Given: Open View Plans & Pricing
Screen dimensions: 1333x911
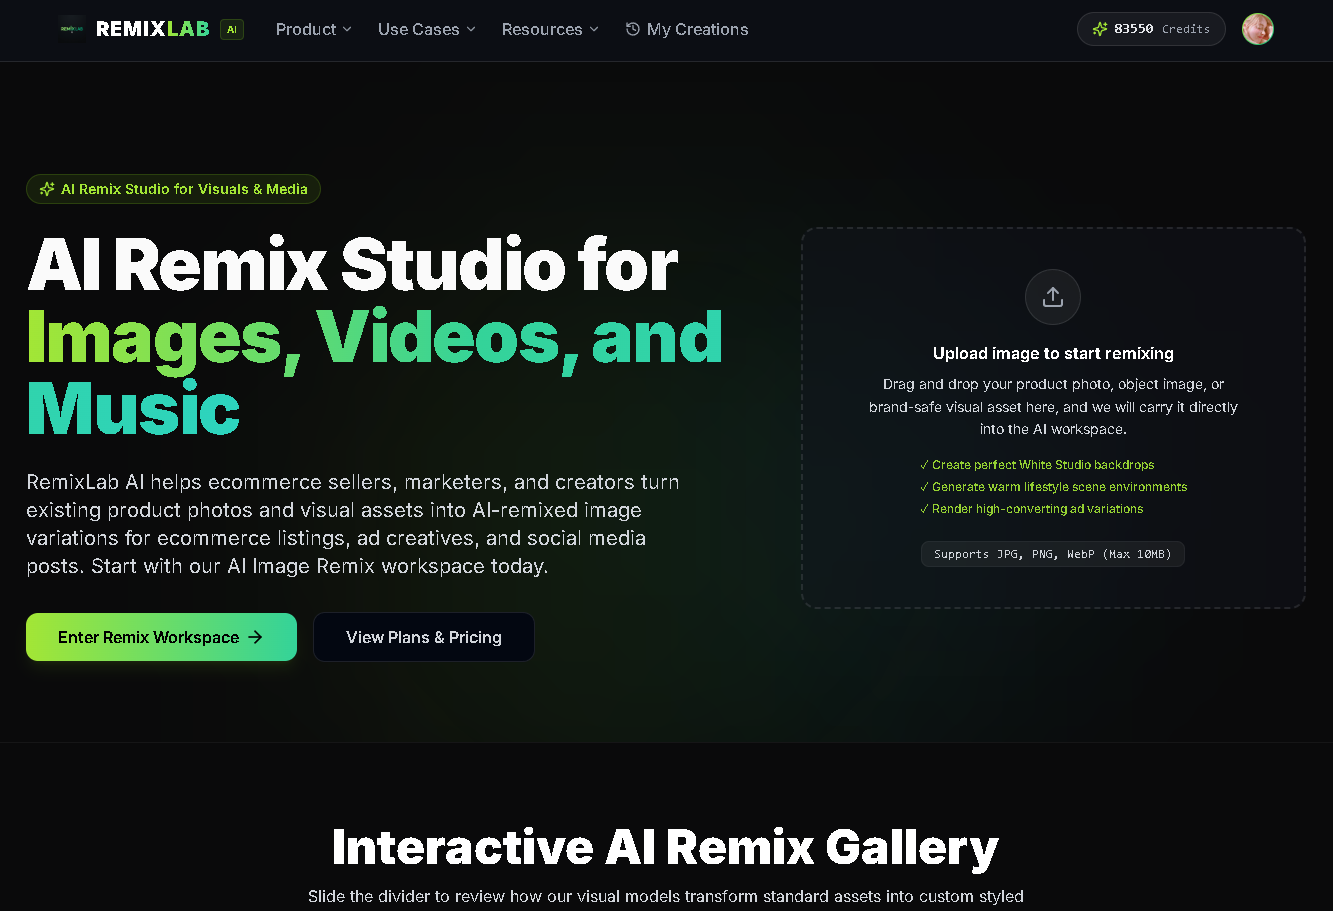Looking at the screenshot, I should (x=424, y=637).
